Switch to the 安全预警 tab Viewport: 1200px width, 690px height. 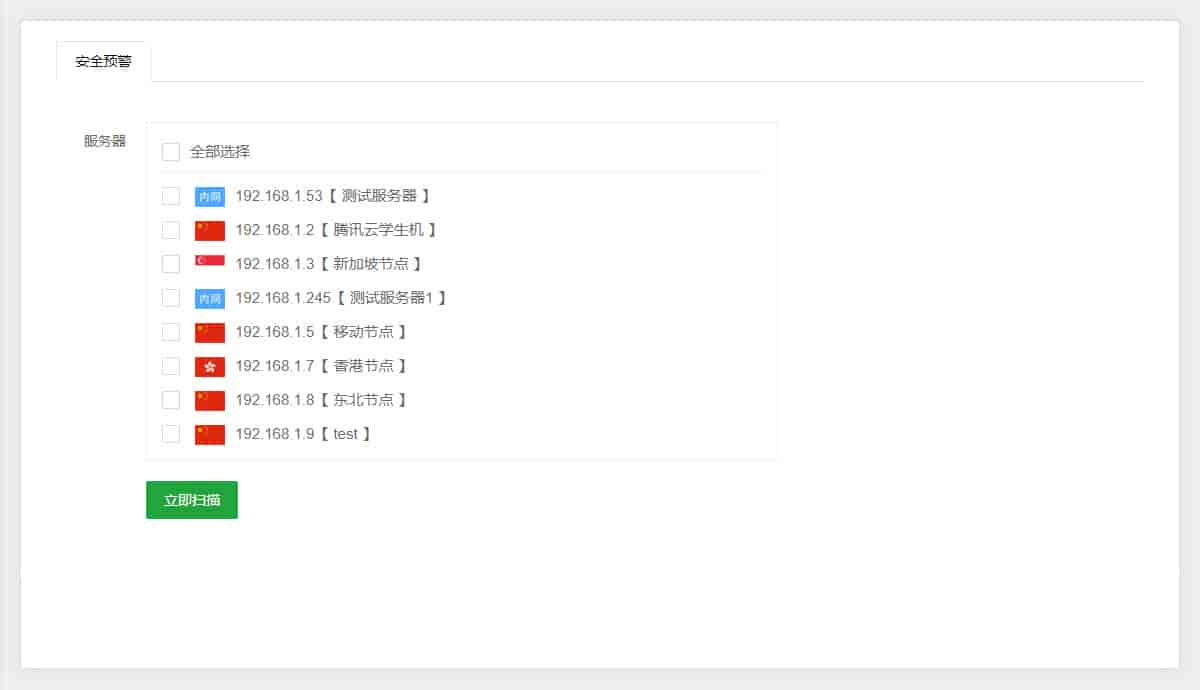coord(103,62)
